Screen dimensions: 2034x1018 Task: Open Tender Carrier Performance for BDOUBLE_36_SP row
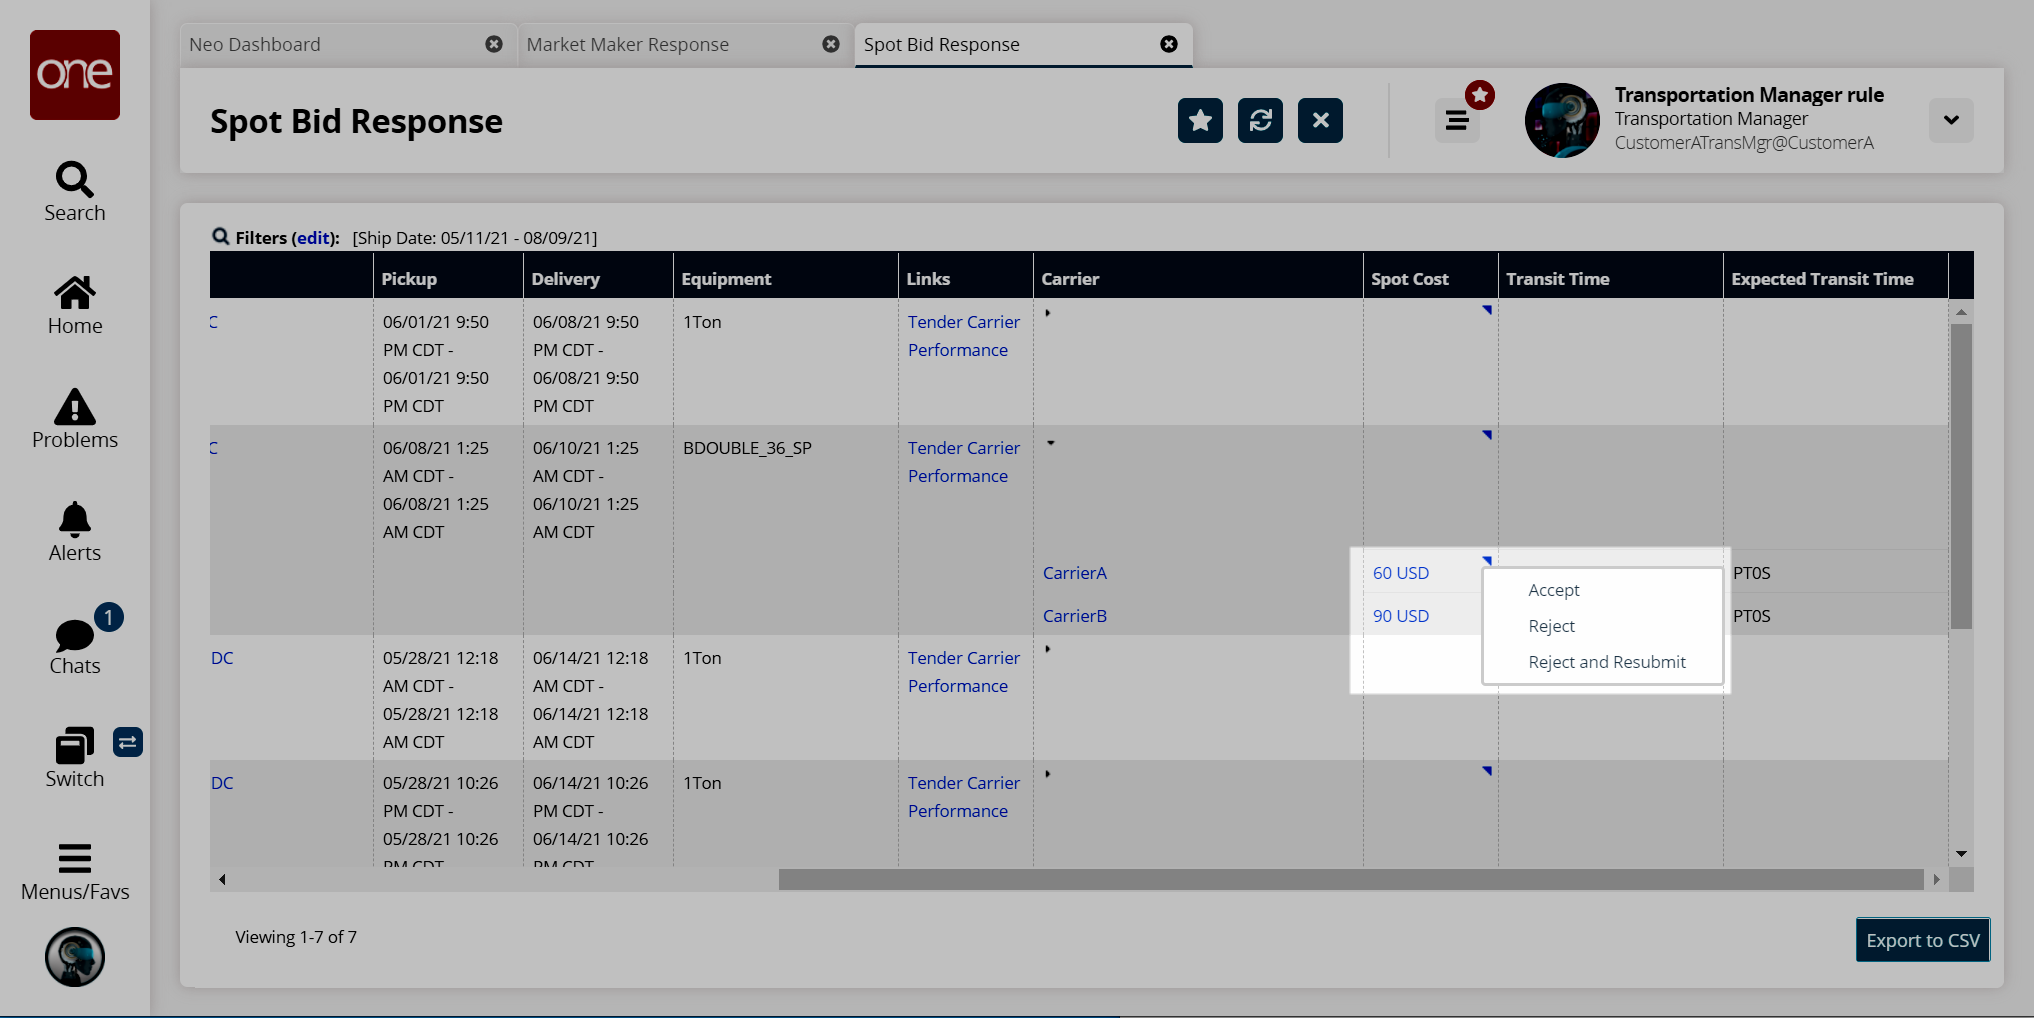pos(964,462)
